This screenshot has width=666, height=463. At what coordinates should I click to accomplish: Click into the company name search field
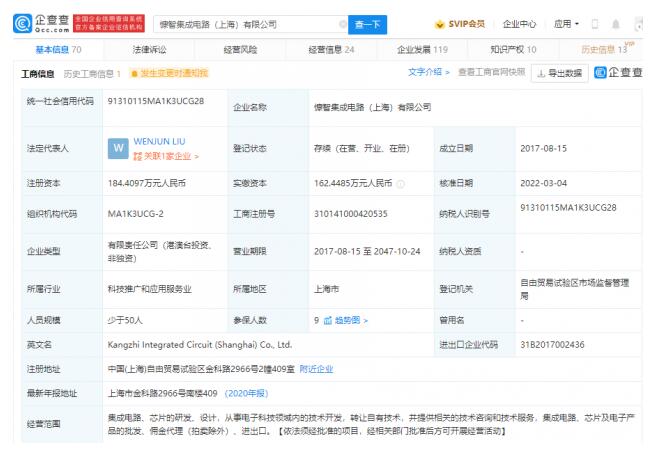pyautogui.click(x=251, y=25)
